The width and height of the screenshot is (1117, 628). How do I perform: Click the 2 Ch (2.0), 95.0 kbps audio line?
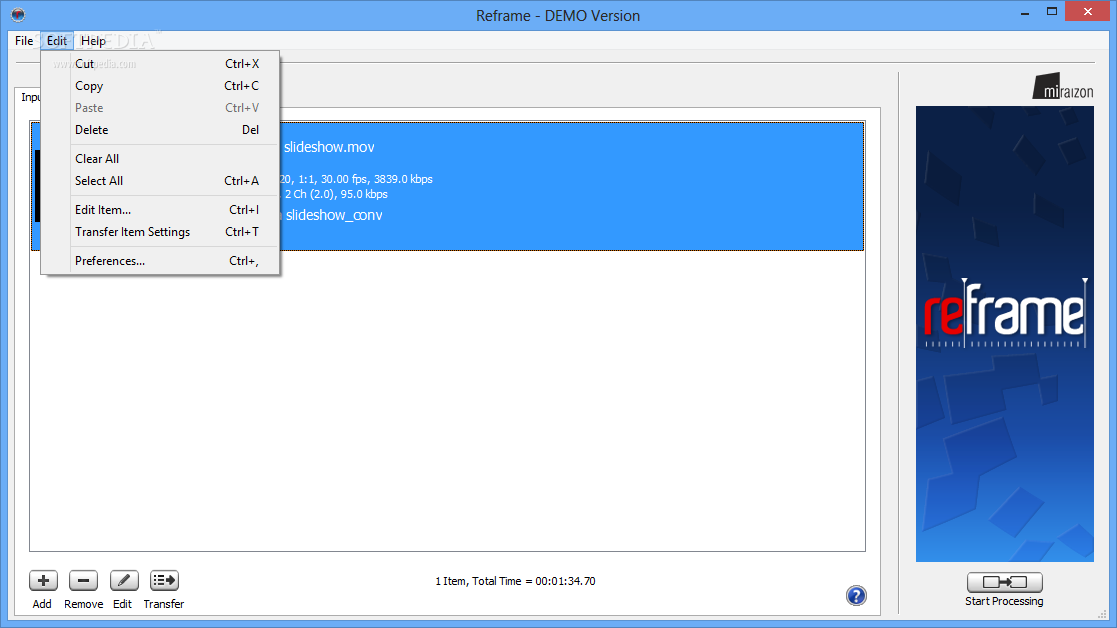pos(336,194)
